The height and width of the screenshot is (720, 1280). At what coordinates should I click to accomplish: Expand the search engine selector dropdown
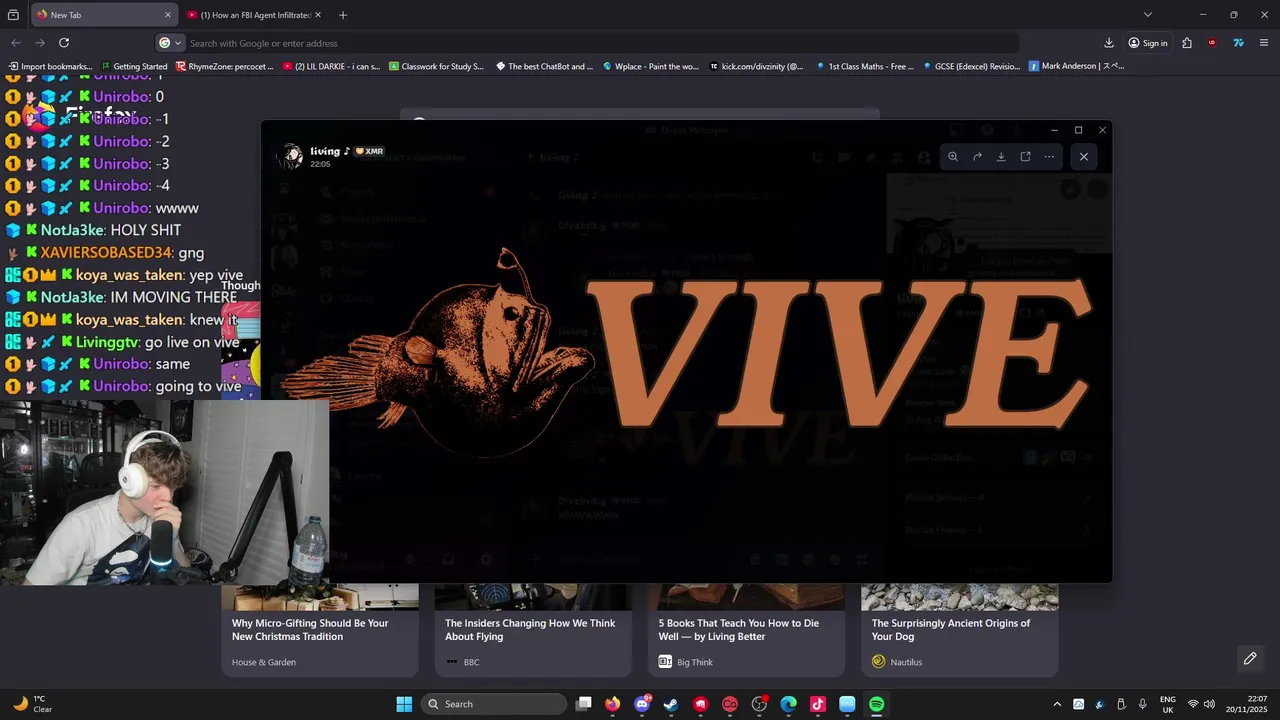coord(170,43)
